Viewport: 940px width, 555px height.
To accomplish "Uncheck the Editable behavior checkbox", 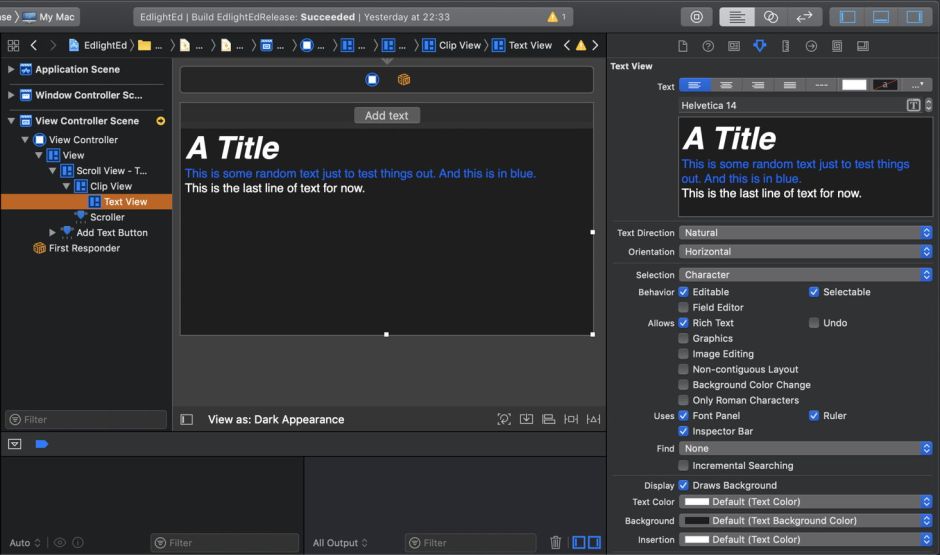I will [684, 292].
